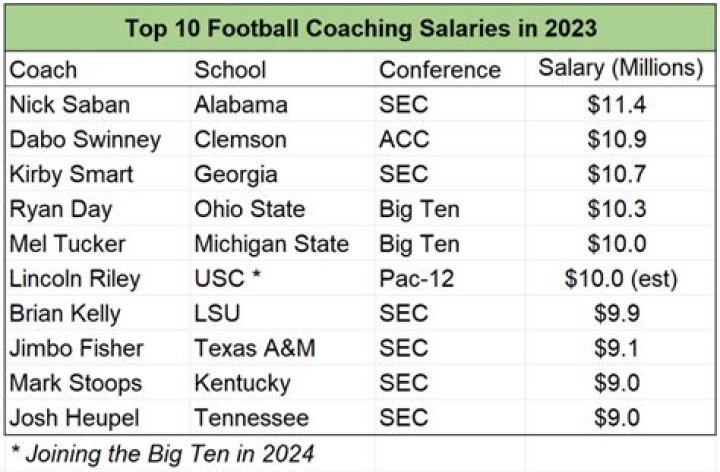Select the ACC conference cell
This screenshot has width=720, height=472.
tap(405, 140)
